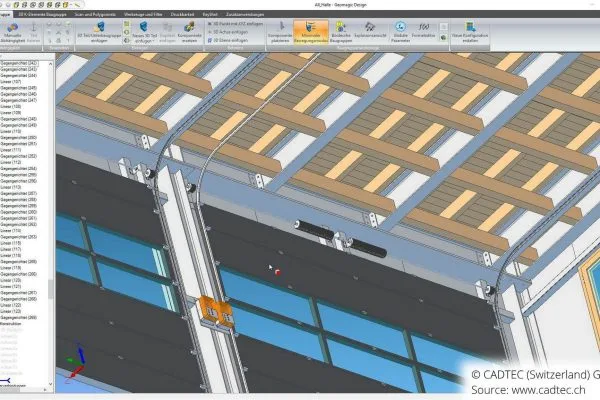The image size is (600, 400).
Task: Click Neues 3D Teil einfügen icon
Action: click(144, 27)
